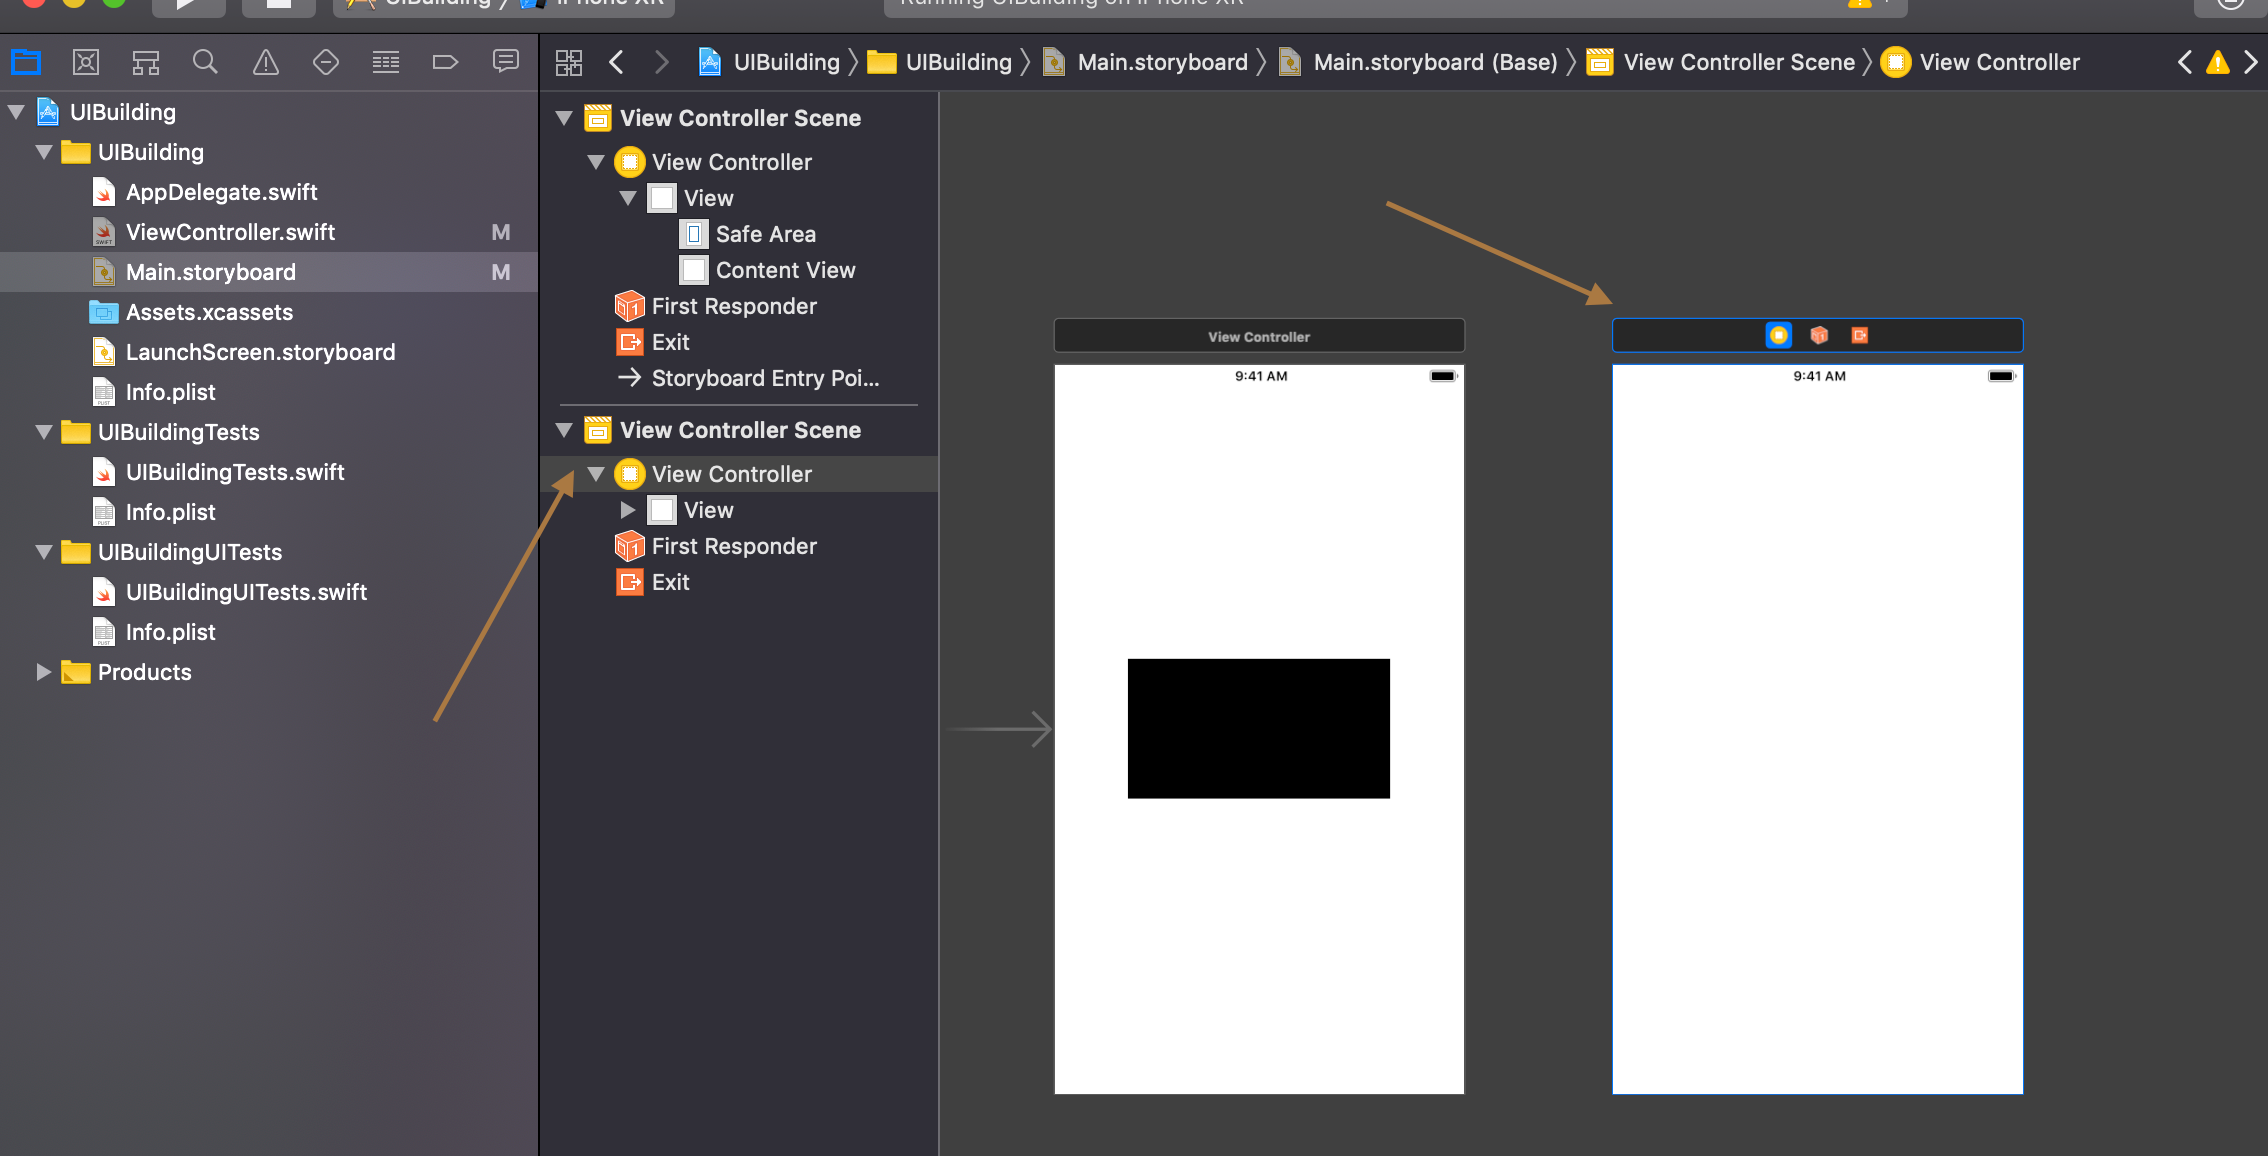Click the yellow warning issue icon in jump bar
2268x1156 pixels.
[x=2217, y=63]
